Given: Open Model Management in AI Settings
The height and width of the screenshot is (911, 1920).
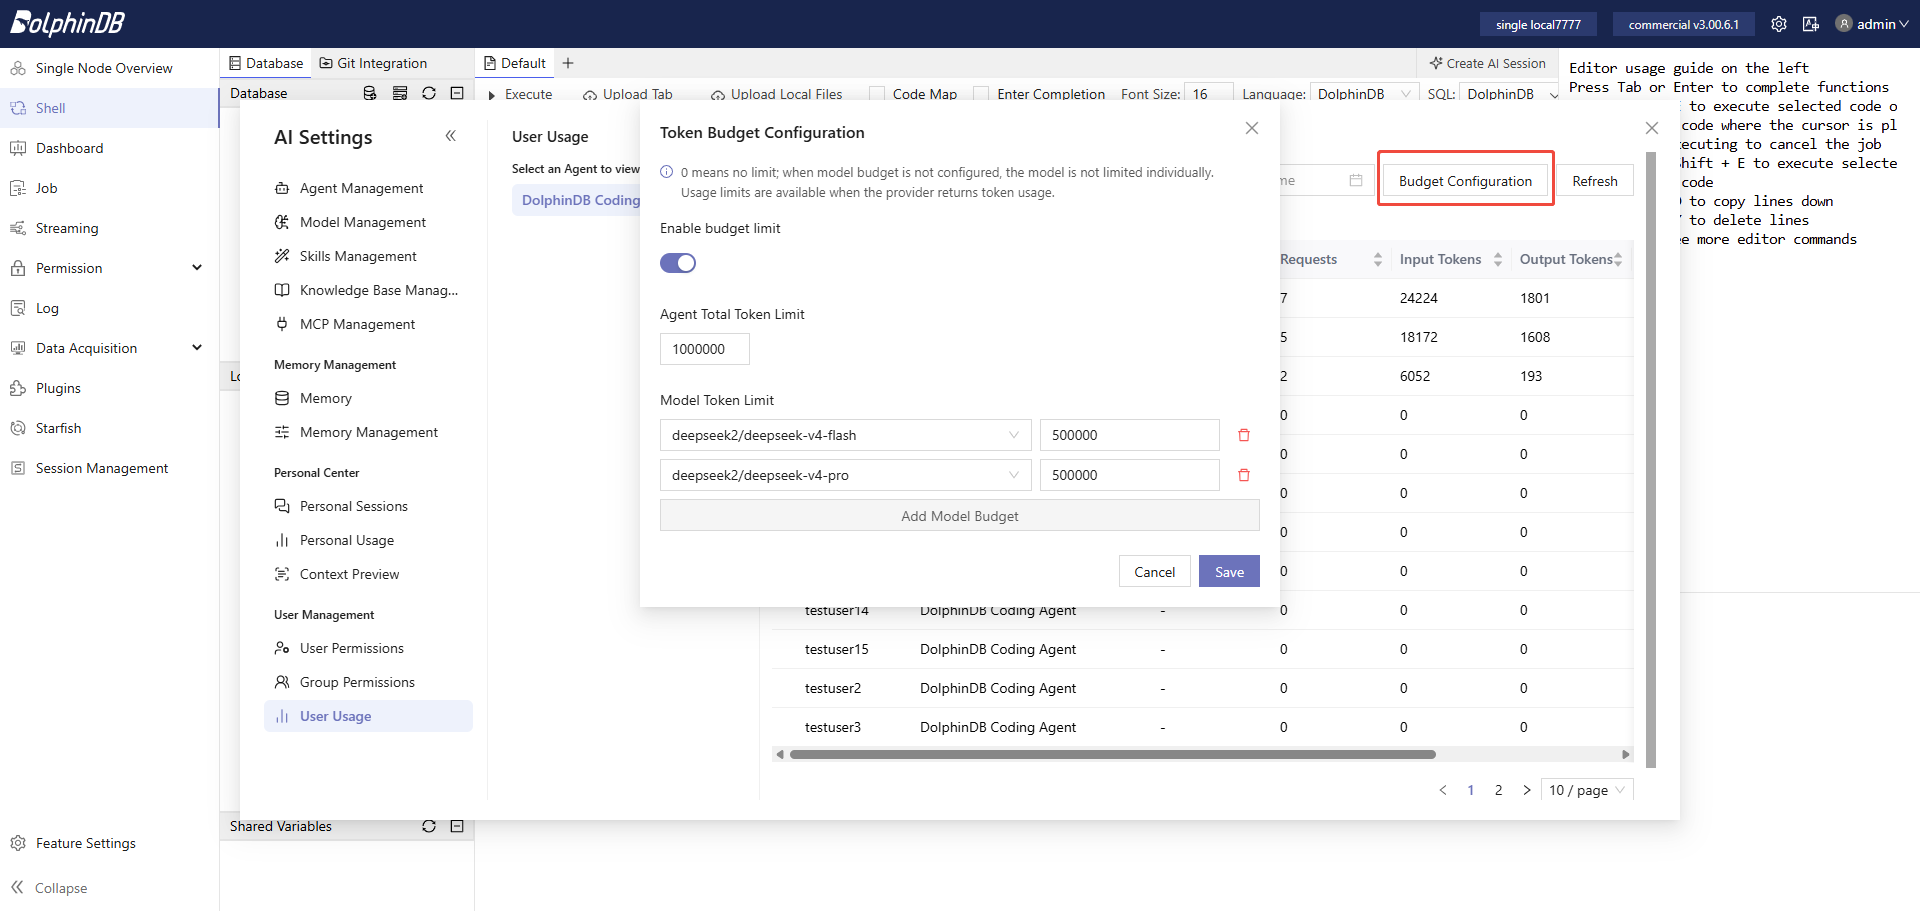Looking at the screenshot, I should (362, 222).
